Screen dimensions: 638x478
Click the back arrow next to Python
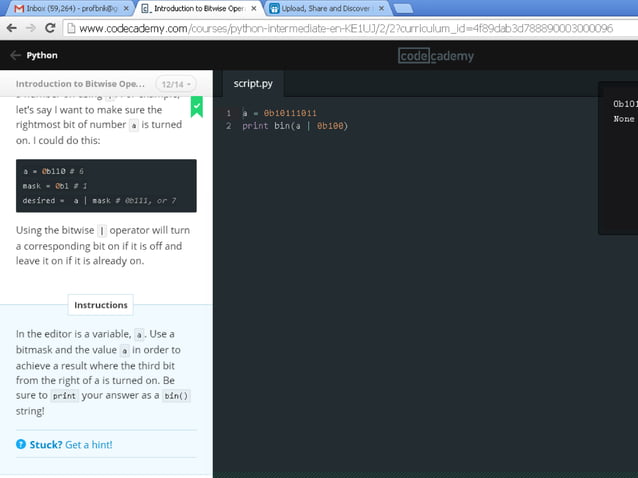point(15,55)
